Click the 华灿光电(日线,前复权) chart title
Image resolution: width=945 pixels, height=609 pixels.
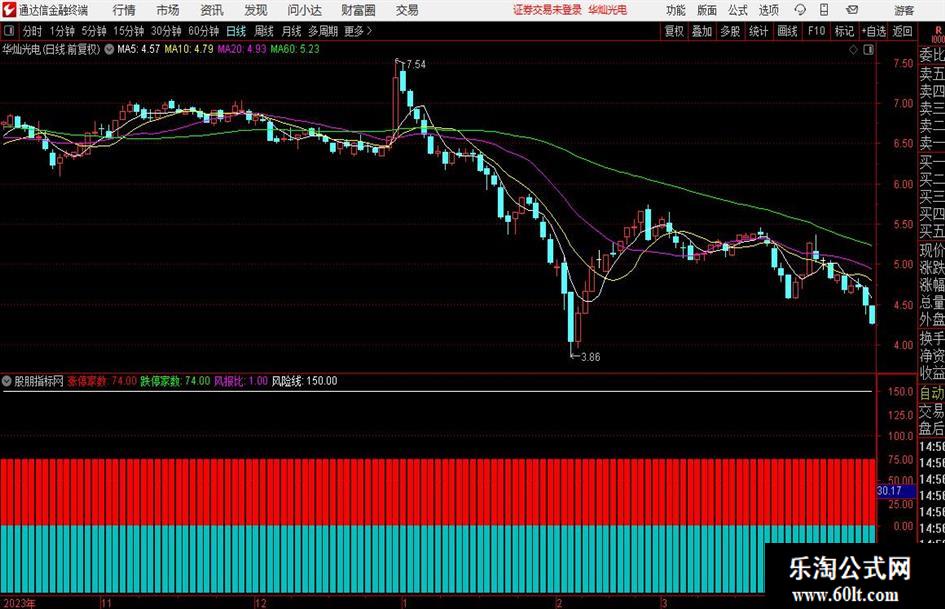[x=51, y=49]
